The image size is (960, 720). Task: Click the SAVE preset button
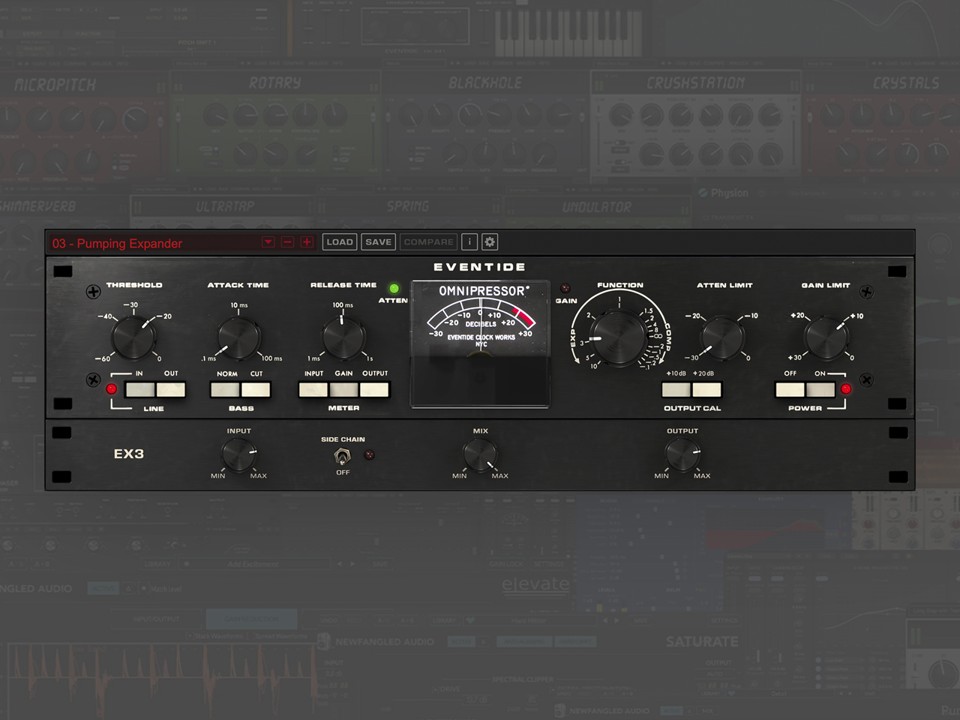point(378,242)
